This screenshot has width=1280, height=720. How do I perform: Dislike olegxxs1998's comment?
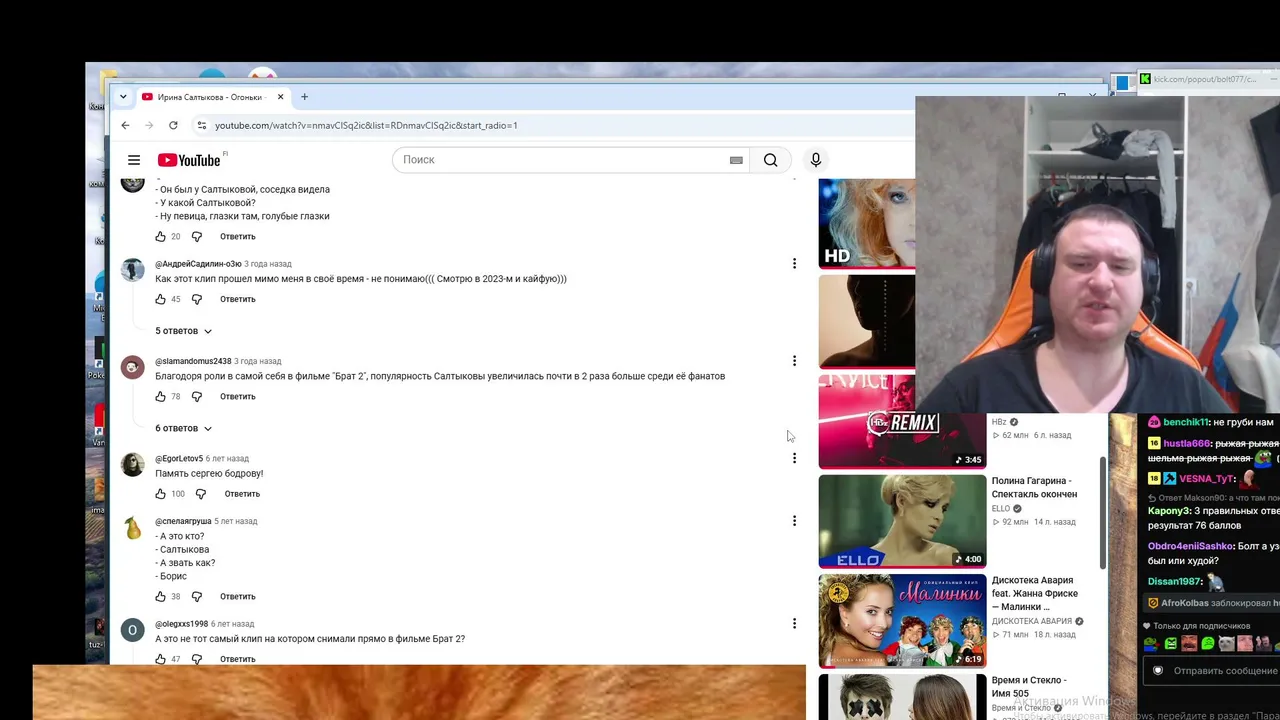[x=197, y=659]
